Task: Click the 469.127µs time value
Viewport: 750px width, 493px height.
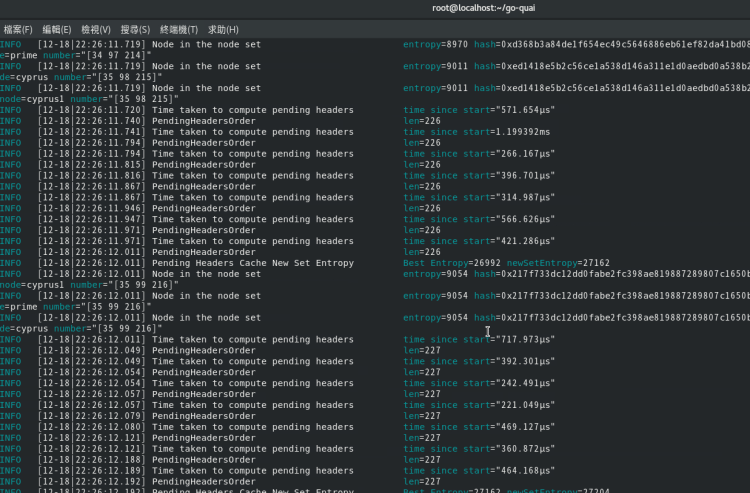Action: click(x=524, y=427)
